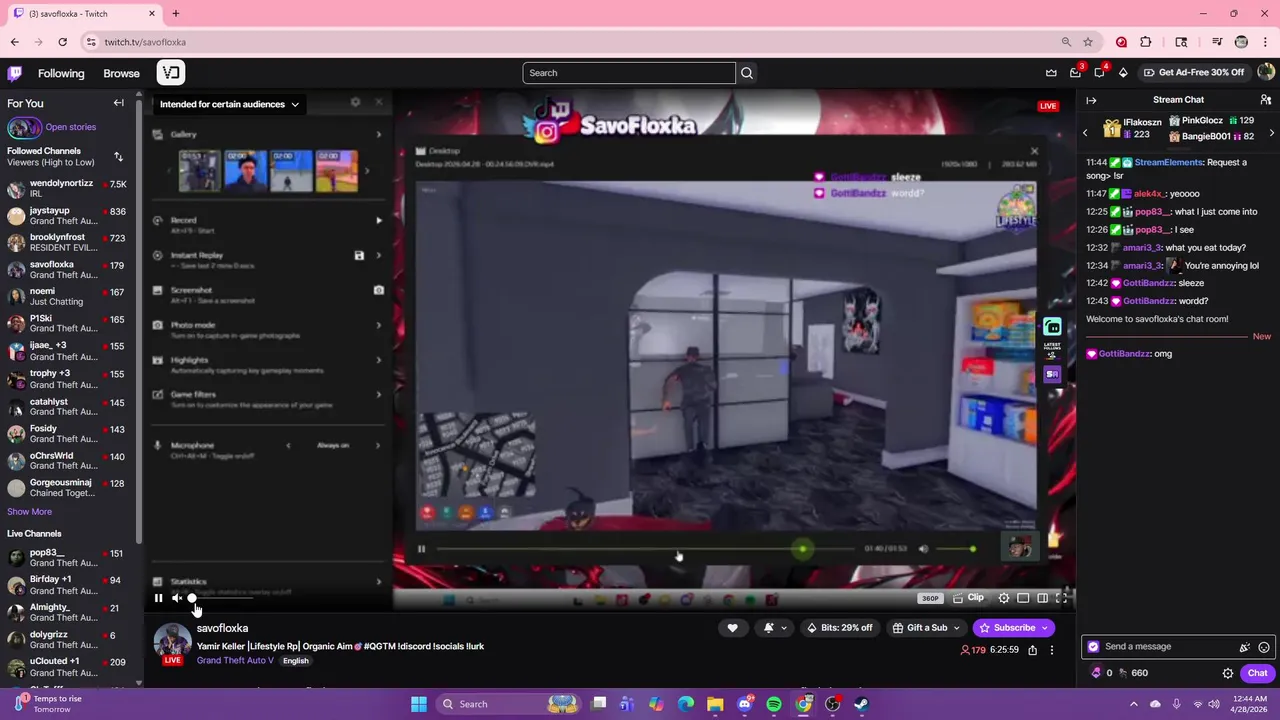
Task: Open Grand Theft Auto V category link
Action: pyautogui.click(x=235, y=661)
